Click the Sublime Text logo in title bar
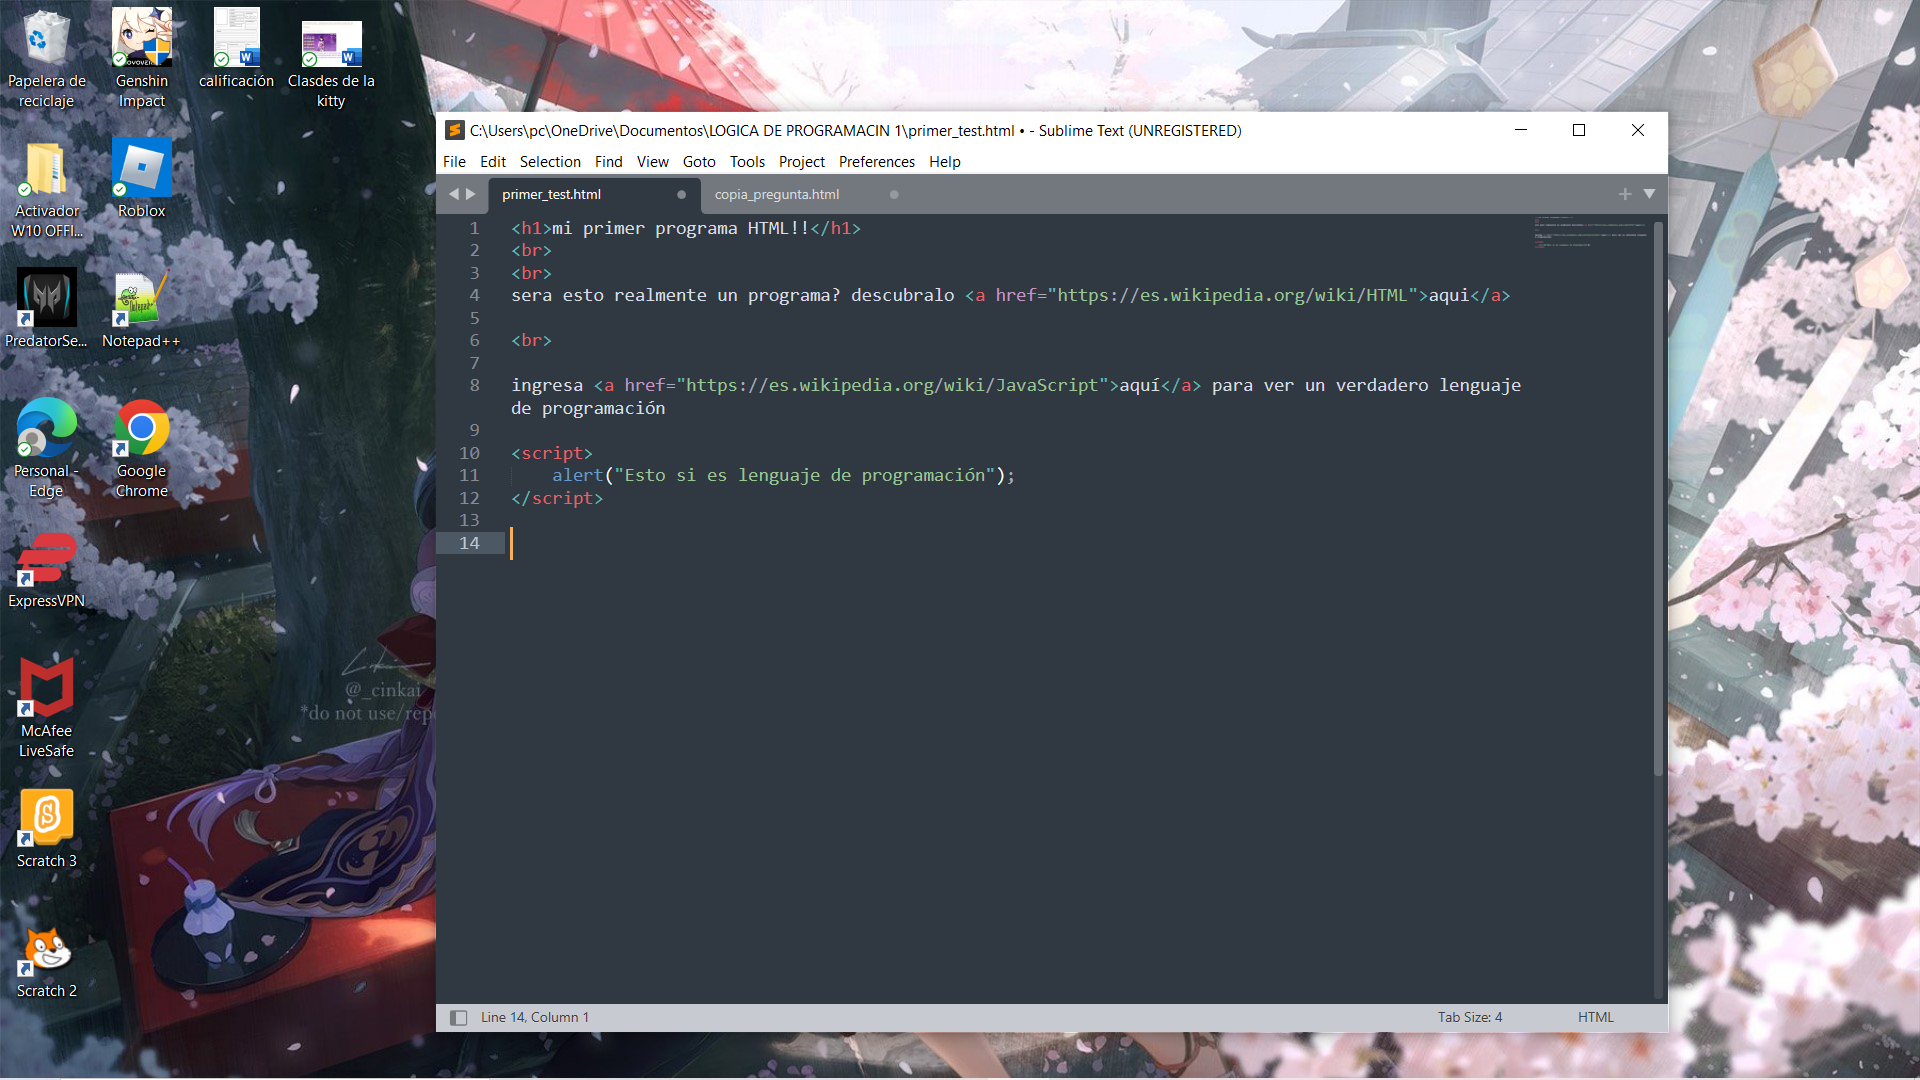 tap(454, 130)
